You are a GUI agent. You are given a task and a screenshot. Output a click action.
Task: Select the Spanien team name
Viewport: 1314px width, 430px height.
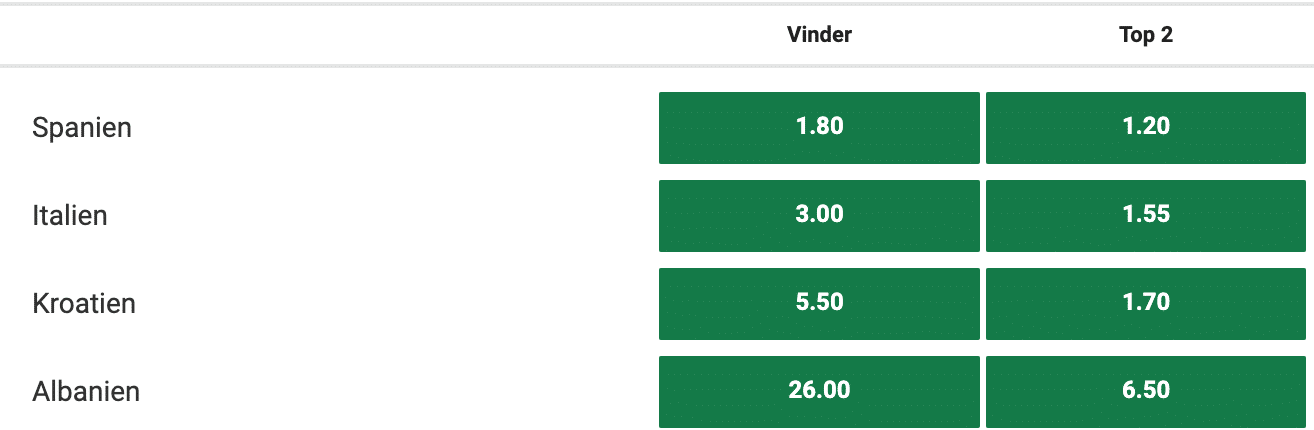[82, 128]
